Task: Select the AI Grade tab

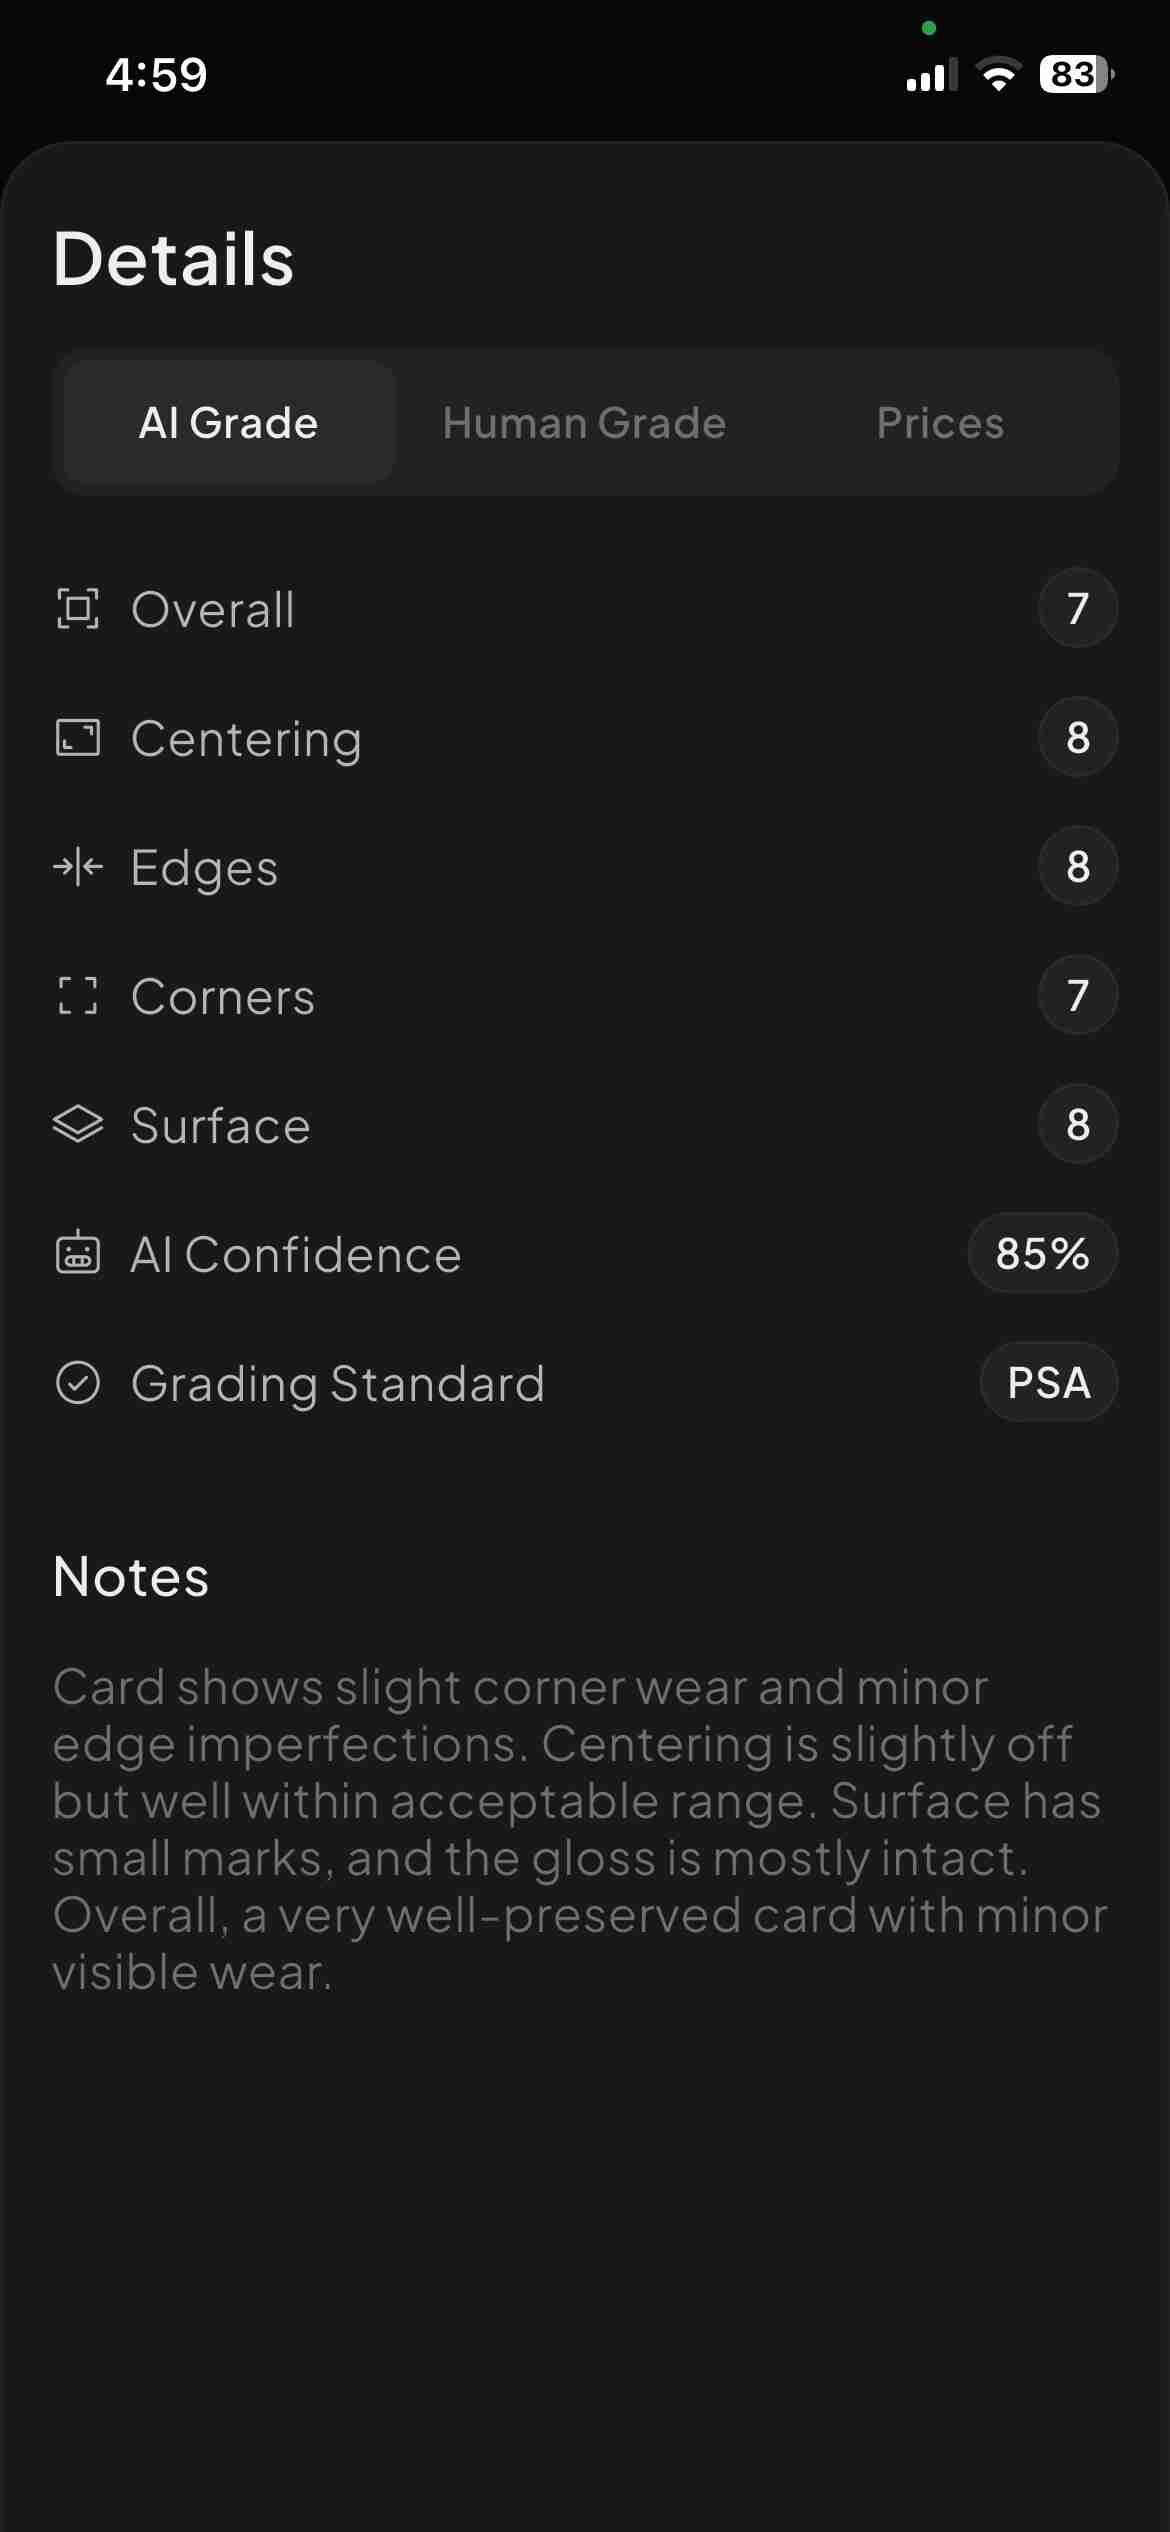Action: click(229, 423)
